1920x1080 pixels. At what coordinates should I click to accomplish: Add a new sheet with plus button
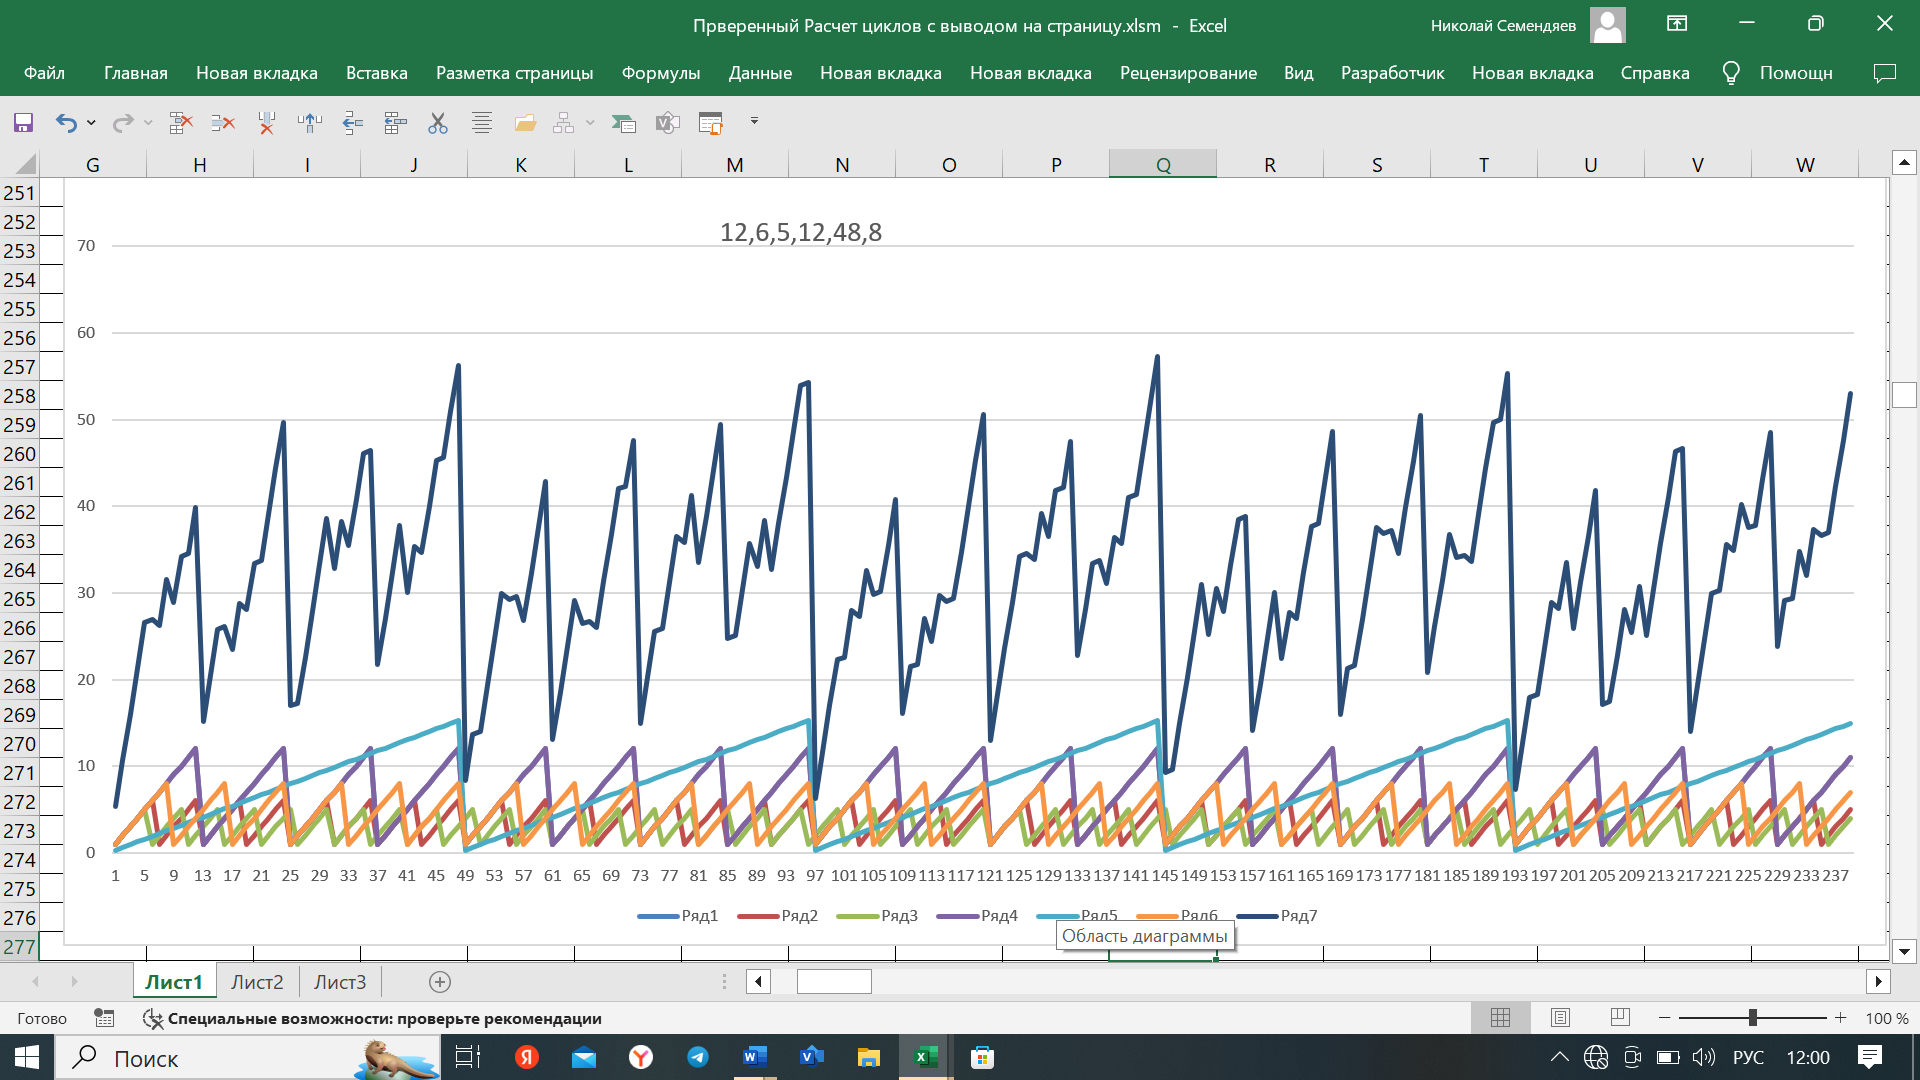[440, 982]
